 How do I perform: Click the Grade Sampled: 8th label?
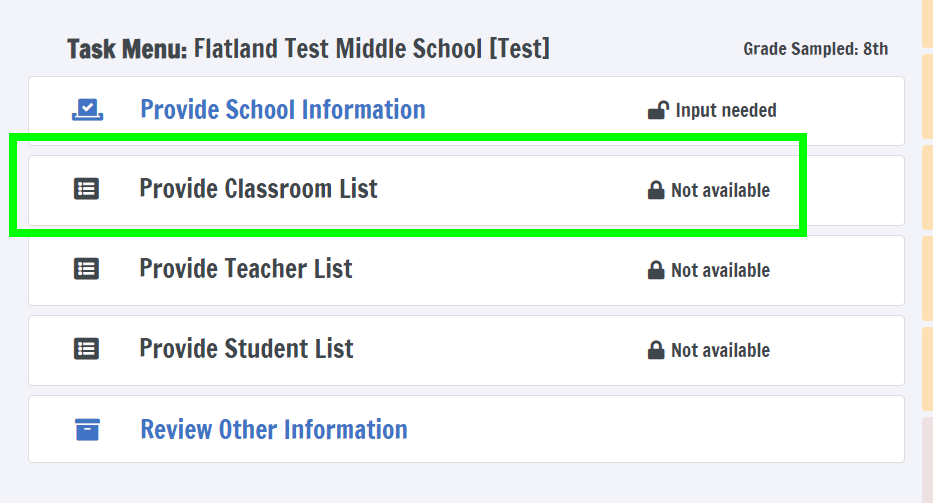tap(815, 49)
